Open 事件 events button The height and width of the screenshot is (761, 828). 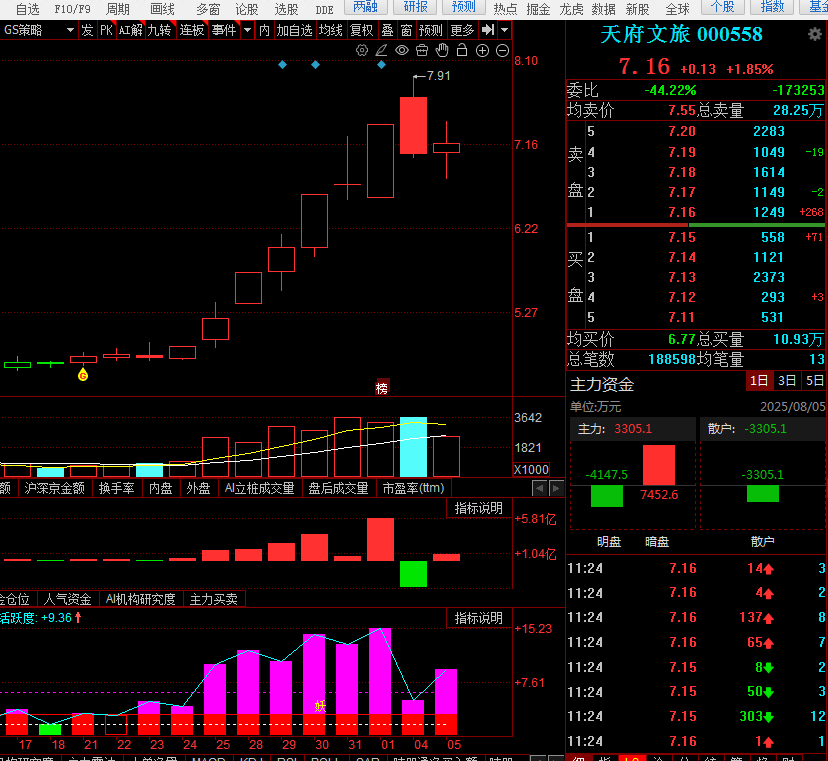click(224, 30)
